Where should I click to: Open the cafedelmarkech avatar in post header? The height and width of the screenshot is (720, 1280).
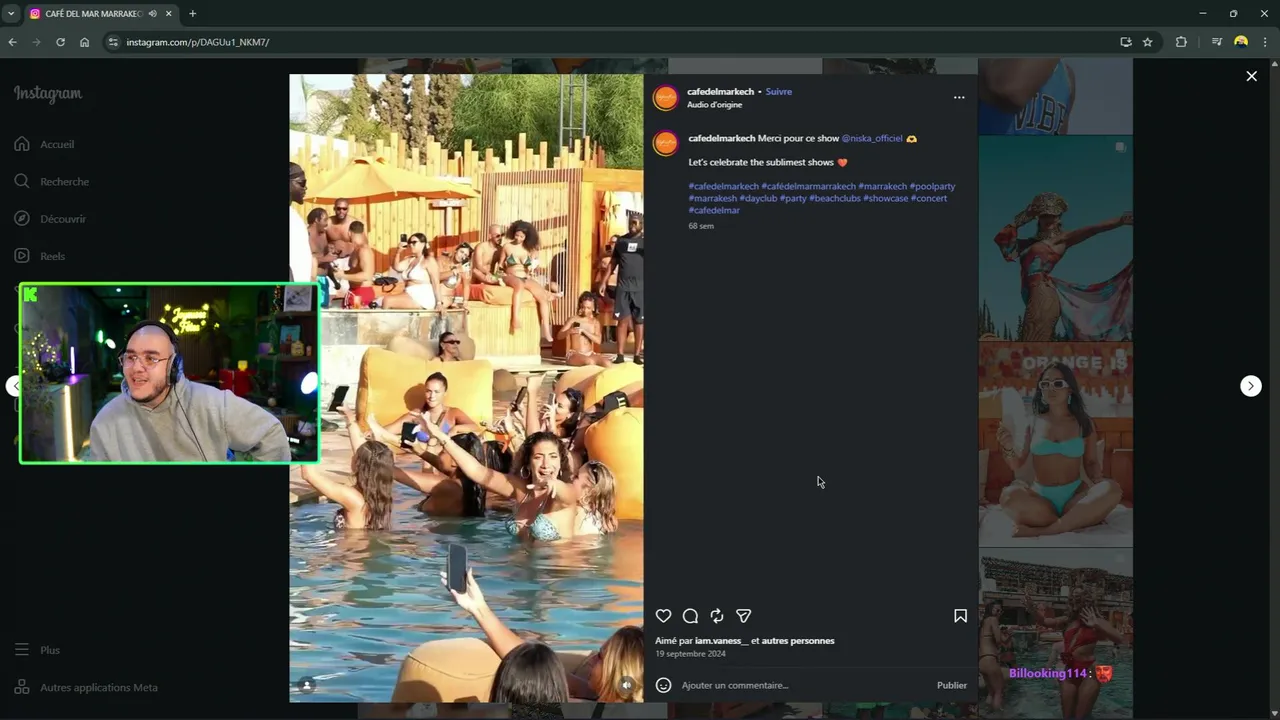tap(666, 98)
